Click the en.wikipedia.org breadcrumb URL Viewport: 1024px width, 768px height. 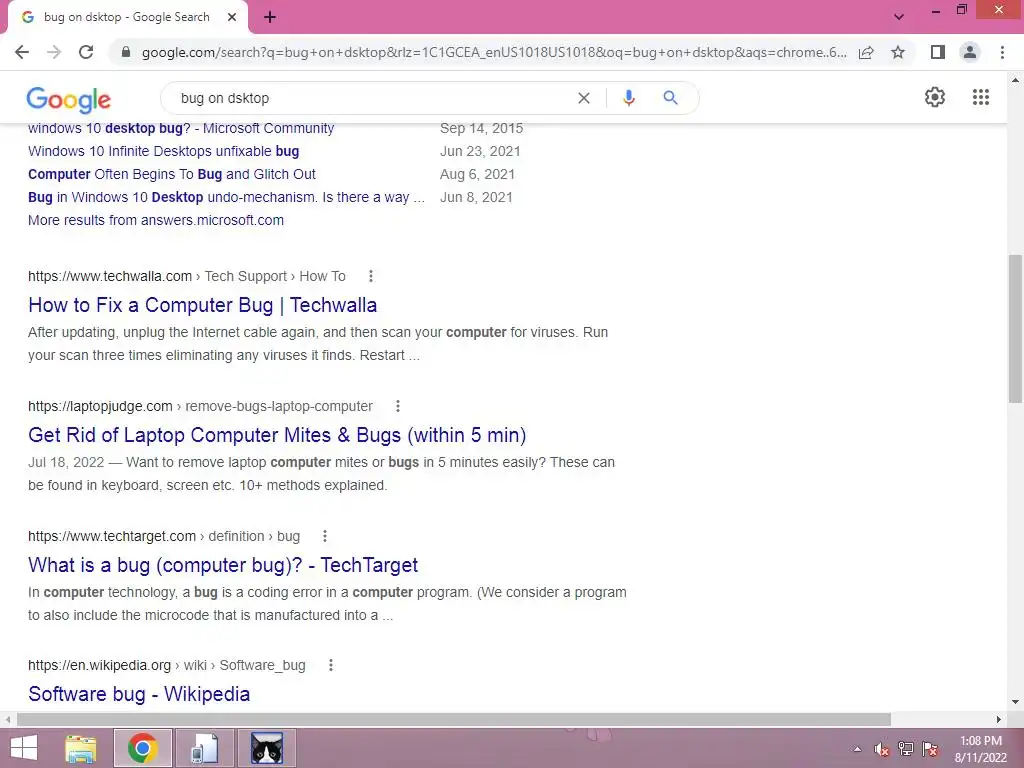coord(167,665)
